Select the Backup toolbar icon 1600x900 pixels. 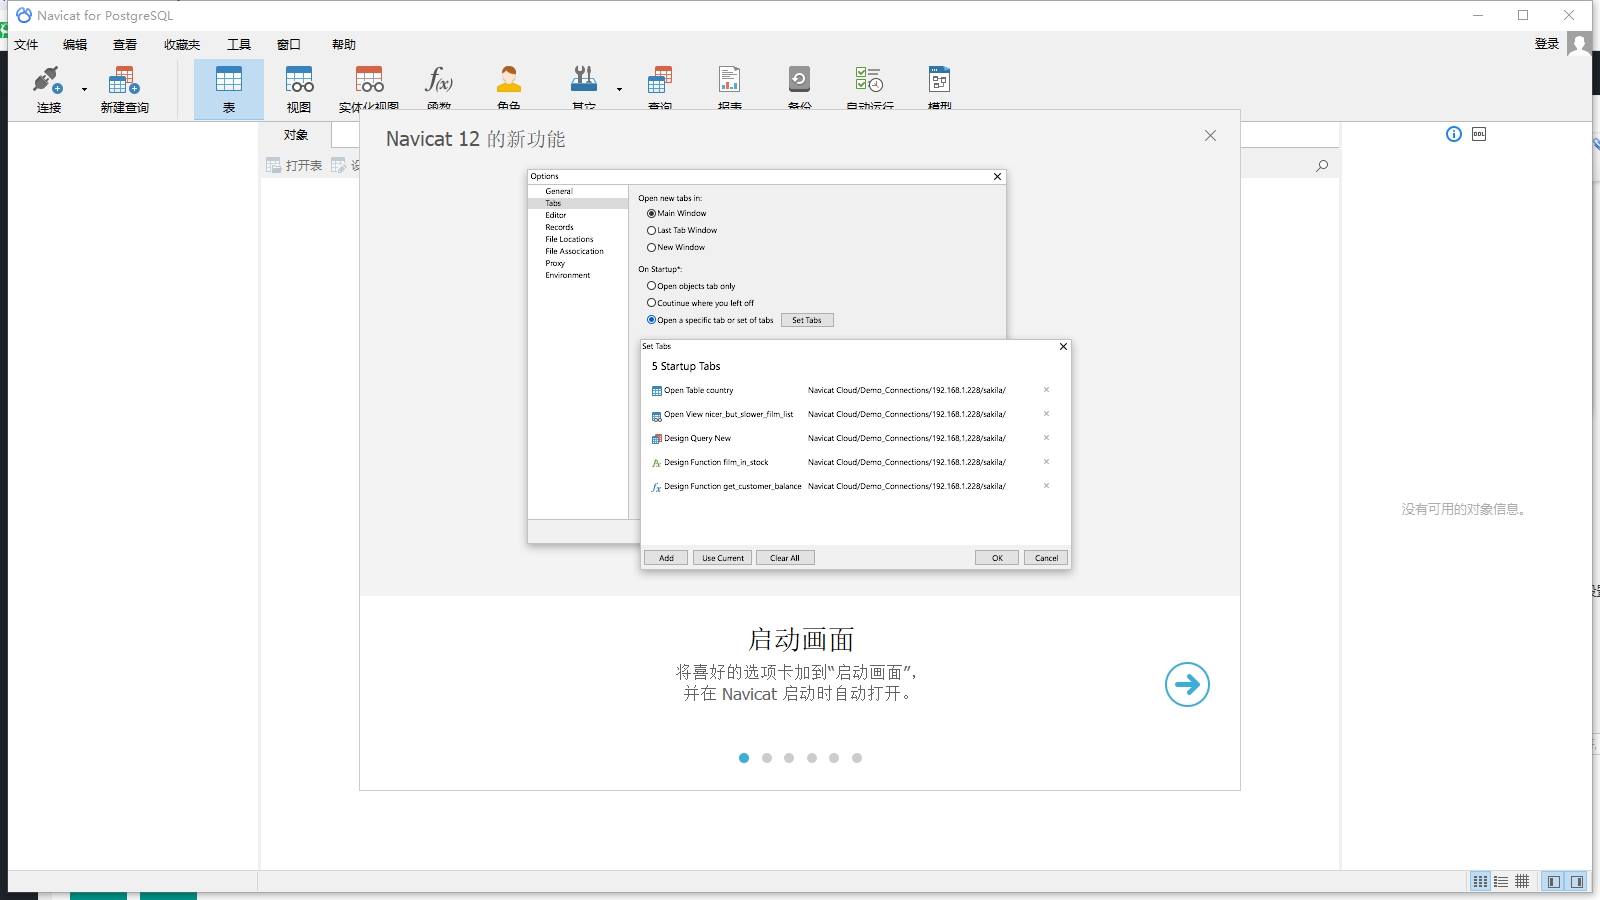coord(799,86)
